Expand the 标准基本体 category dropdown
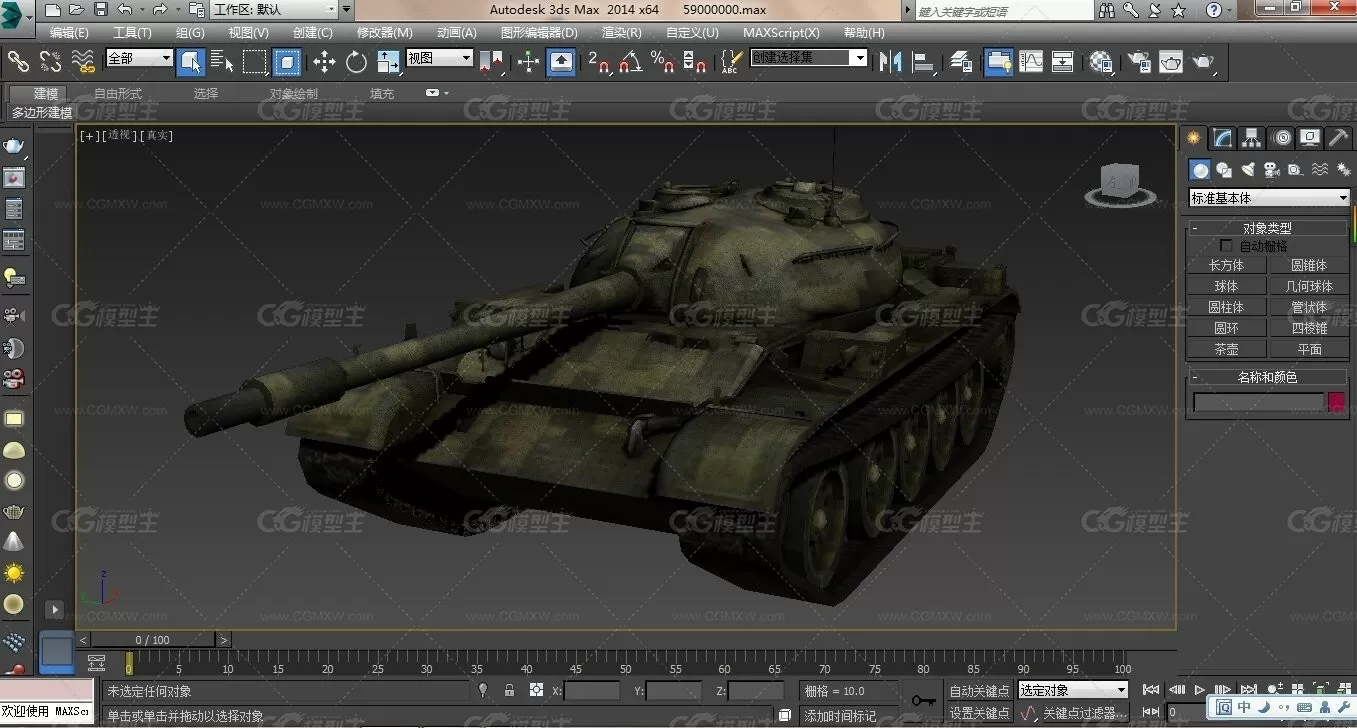Viewport: 1357px width, 728px height. (x=1269, y=198)
